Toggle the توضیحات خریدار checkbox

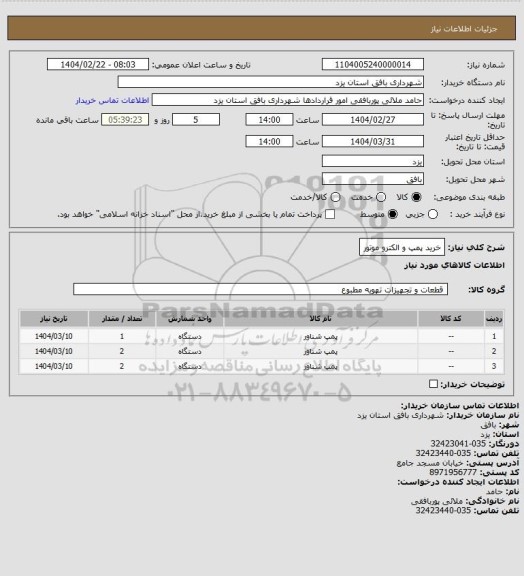coord(434,384)
